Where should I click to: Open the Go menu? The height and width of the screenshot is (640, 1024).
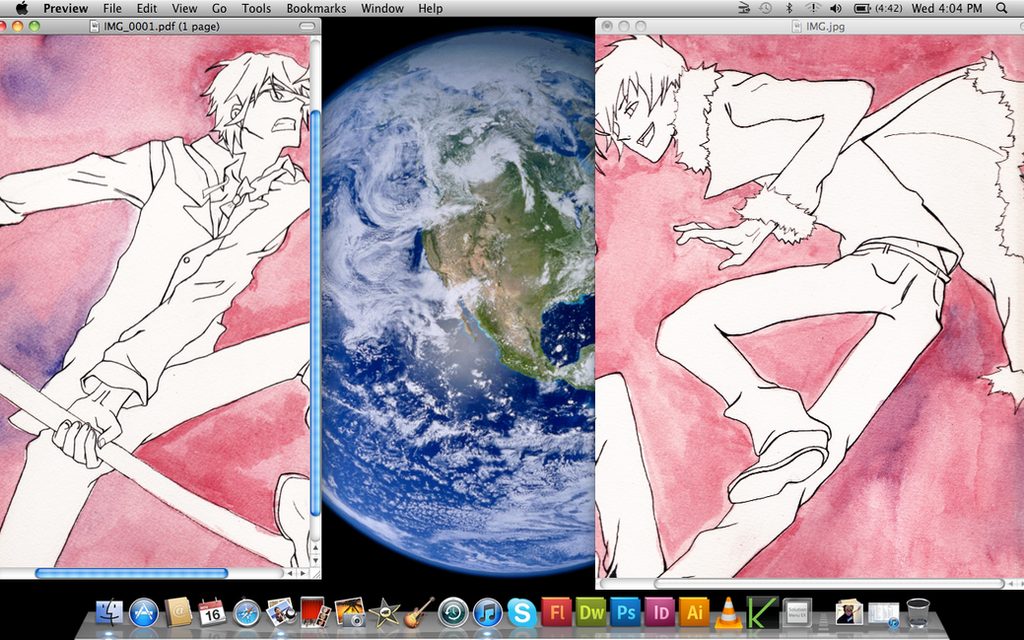[x=219, y=8]
